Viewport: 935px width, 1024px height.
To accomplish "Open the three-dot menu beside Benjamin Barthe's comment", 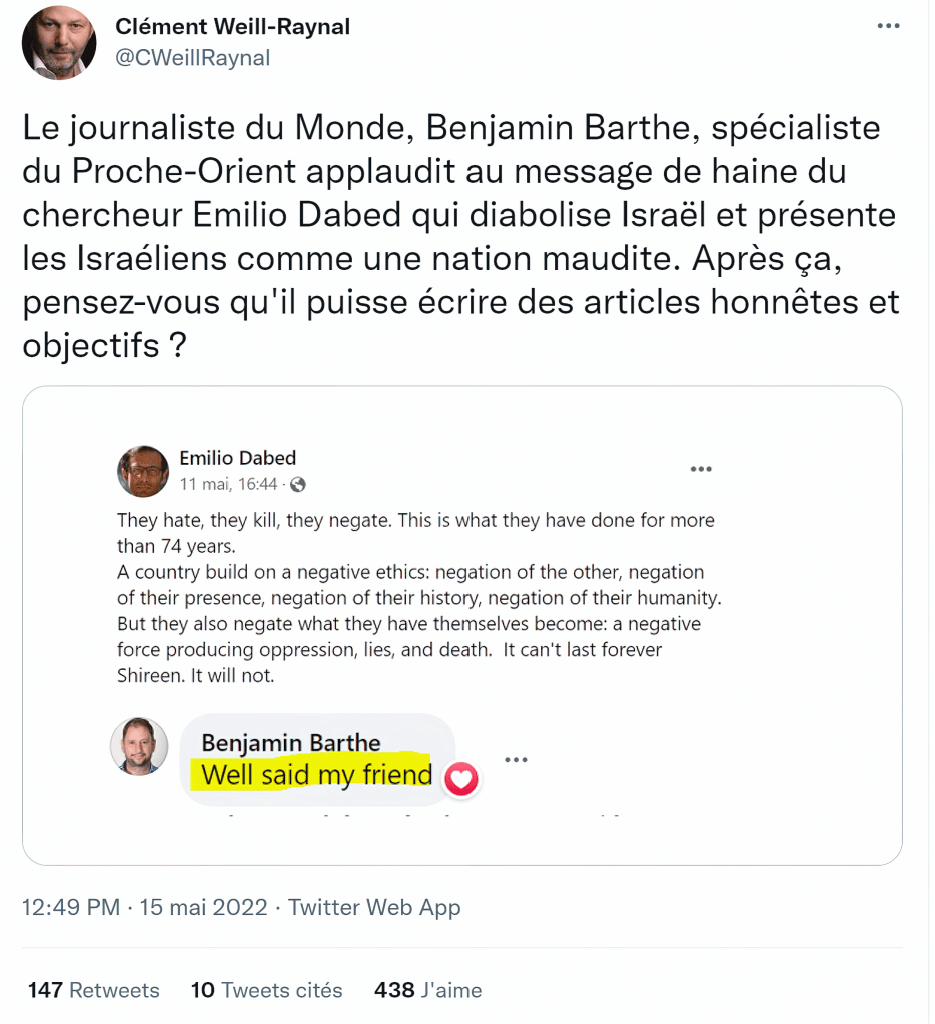I will click(x=516, y=760).
